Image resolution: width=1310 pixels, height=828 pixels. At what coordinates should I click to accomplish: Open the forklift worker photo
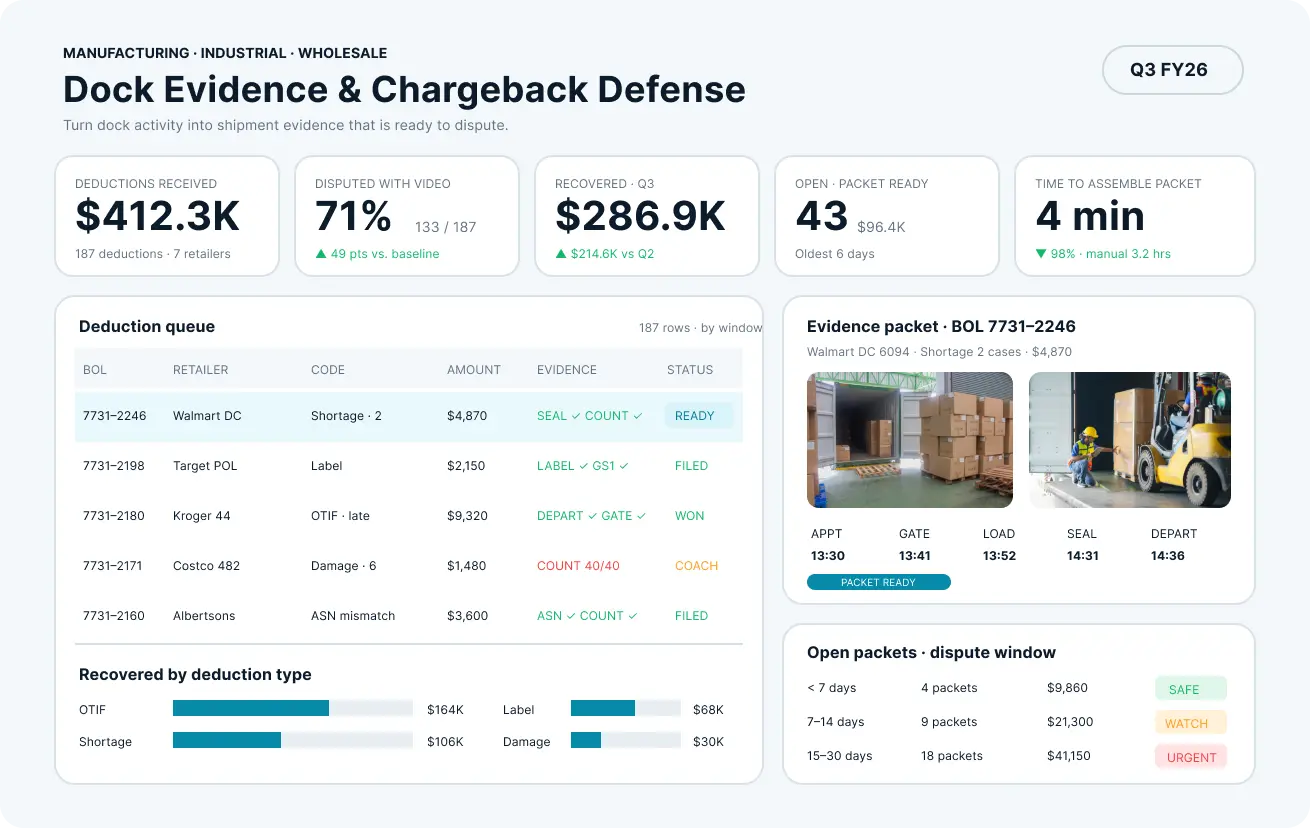(1130, 440)
